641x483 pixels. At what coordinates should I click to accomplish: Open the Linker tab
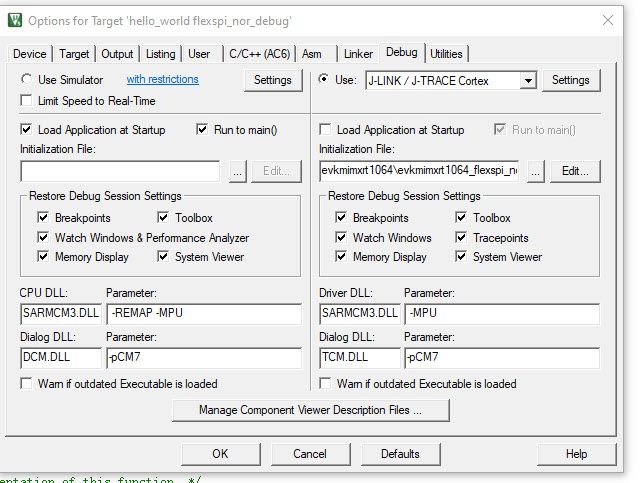click(358, 54)
